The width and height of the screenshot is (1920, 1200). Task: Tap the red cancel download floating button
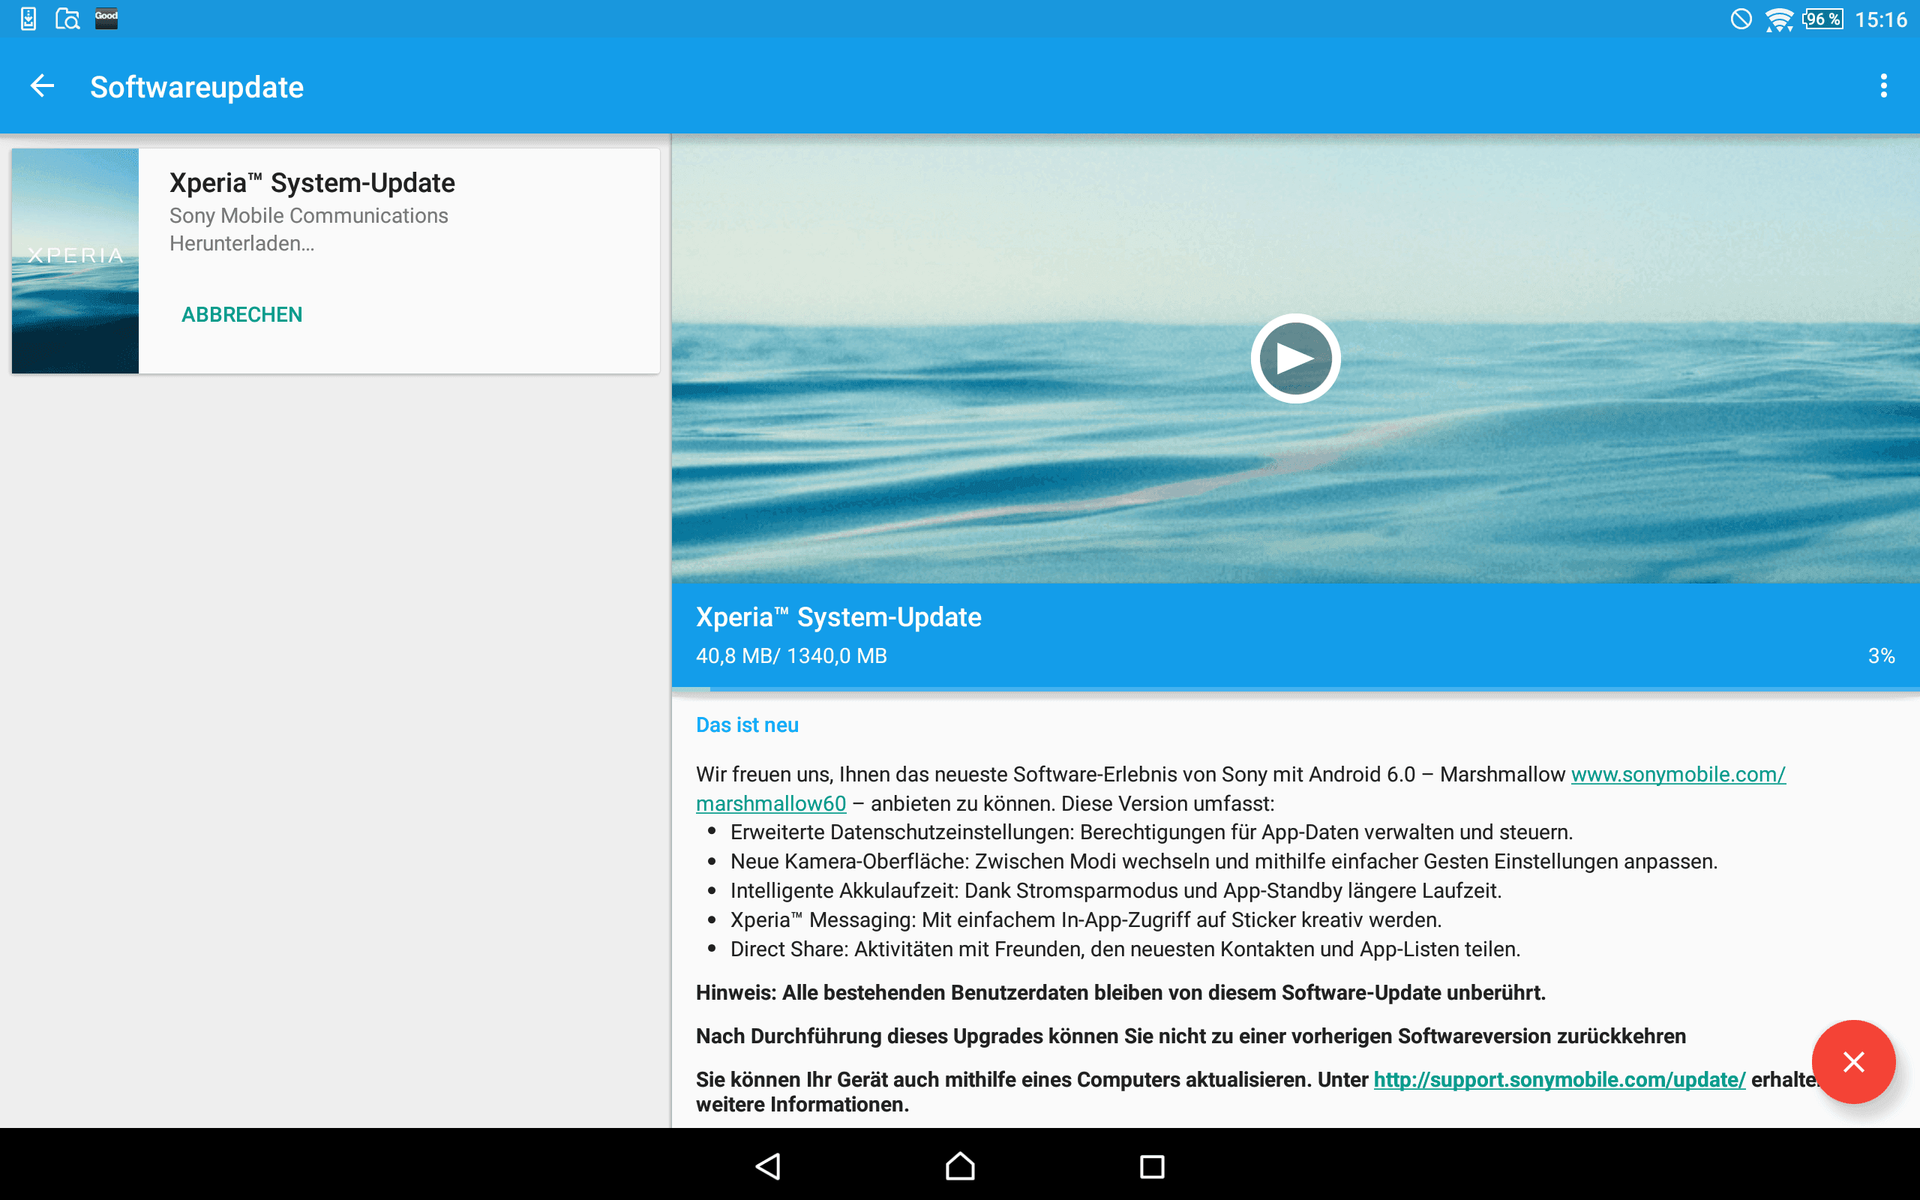tap(1853, 1062)
